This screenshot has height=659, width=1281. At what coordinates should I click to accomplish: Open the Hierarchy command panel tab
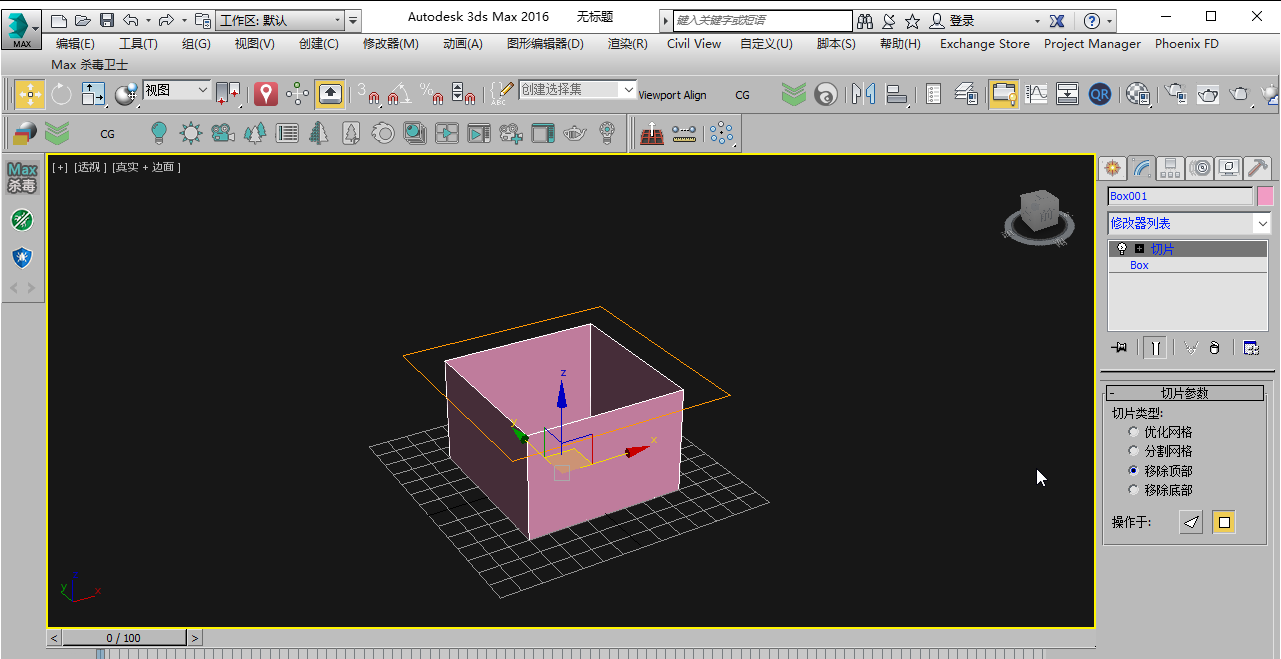(1170, 168)
